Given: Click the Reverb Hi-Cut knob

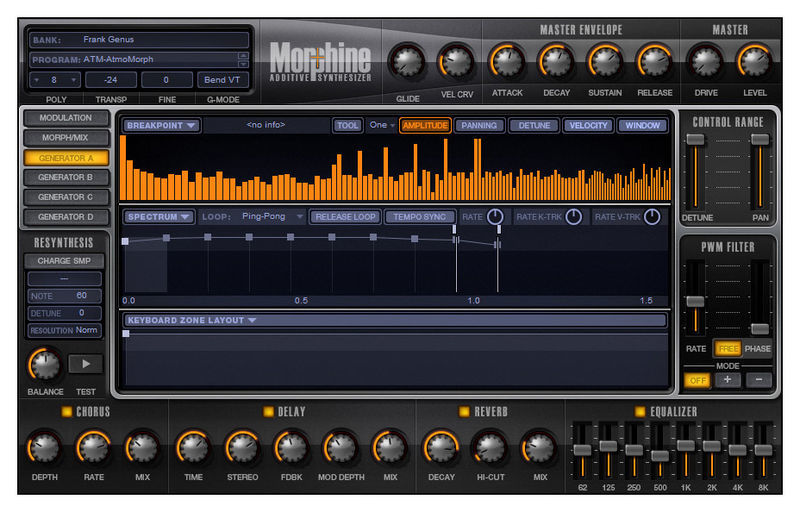Looking at the screenshot, I should click(490, 448).
